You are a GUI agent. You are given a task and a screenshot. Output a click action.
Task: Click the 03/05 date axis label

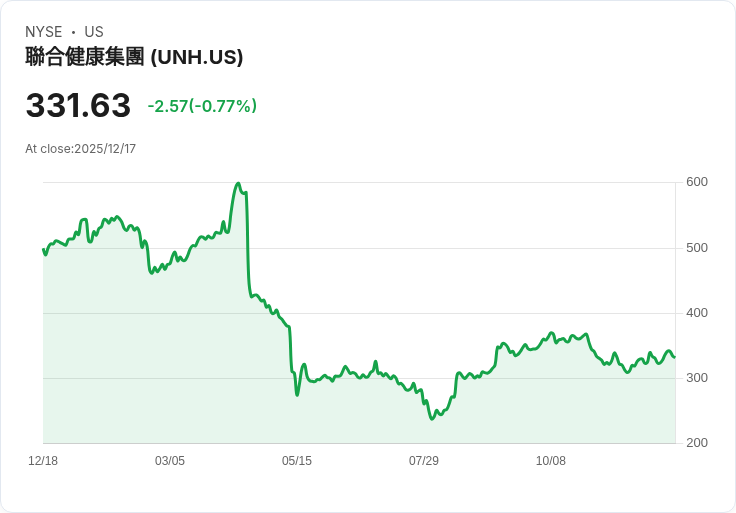point(170,461)
